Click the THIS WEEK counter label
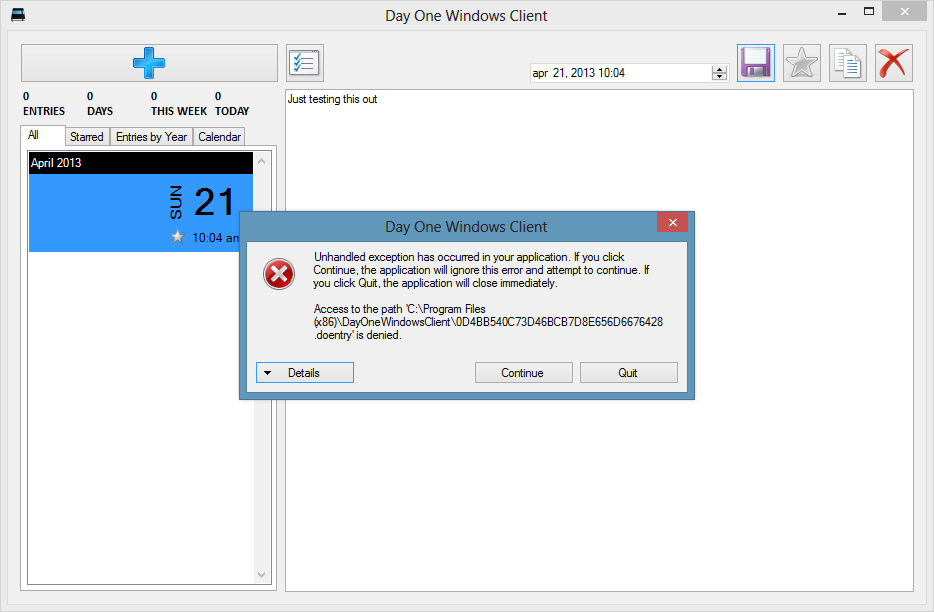The image size is (934, 612). [179, 111]
